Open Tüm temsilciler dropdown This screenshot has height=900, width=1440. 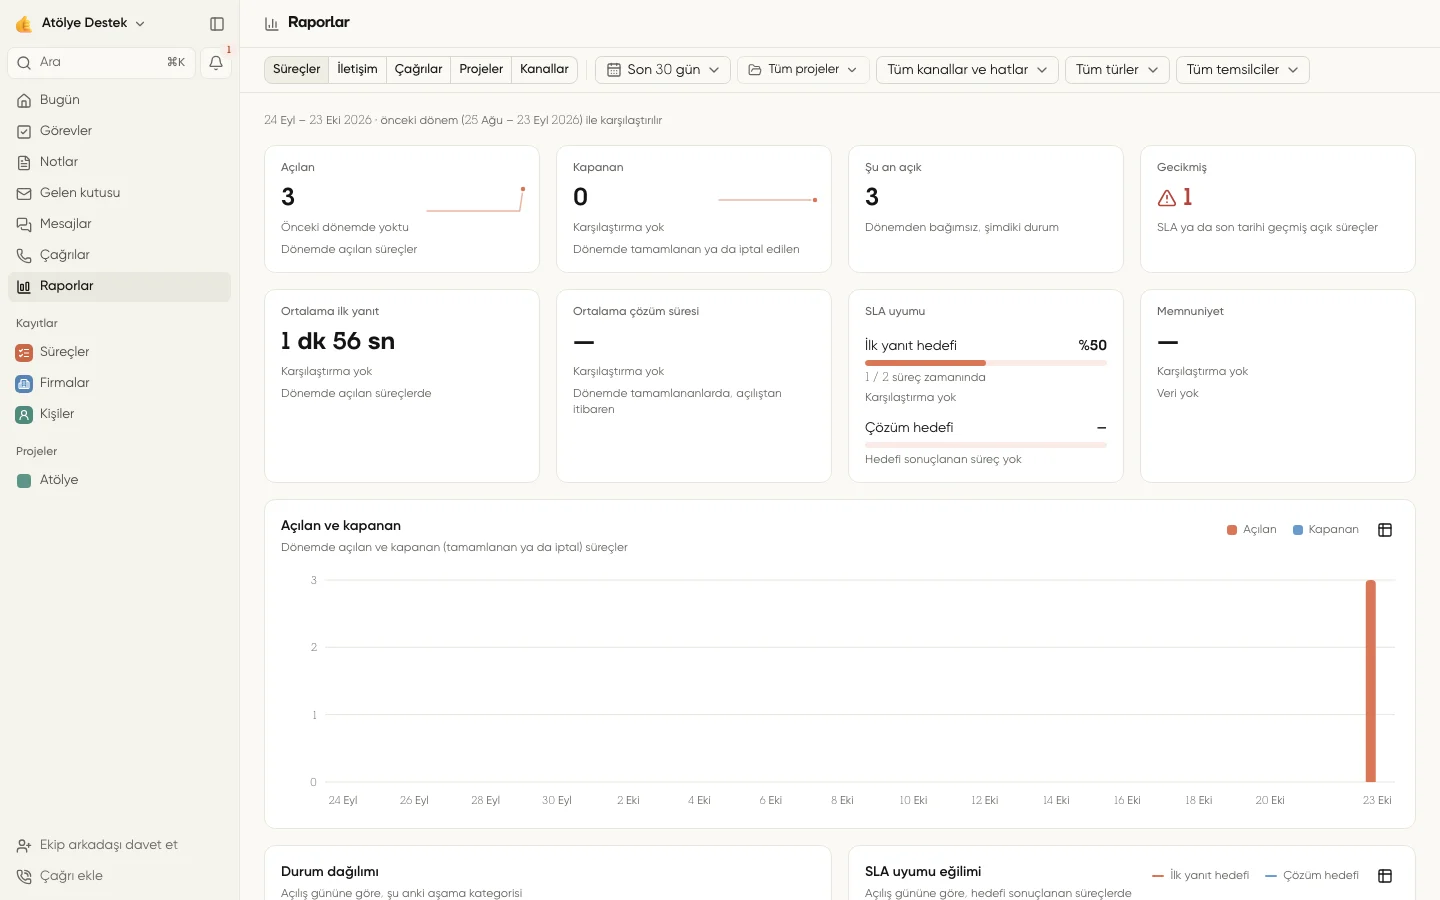1242,70
